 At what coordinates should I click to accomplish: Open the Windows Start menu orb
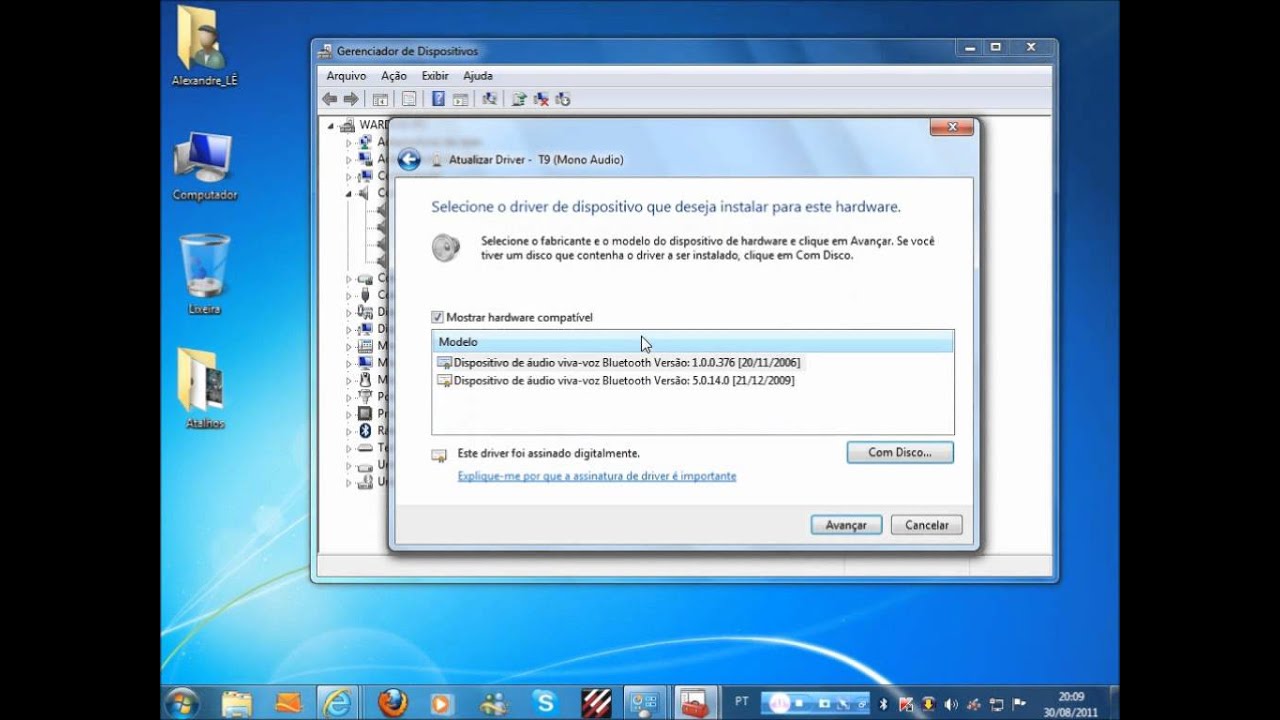[x=182, y=702]
